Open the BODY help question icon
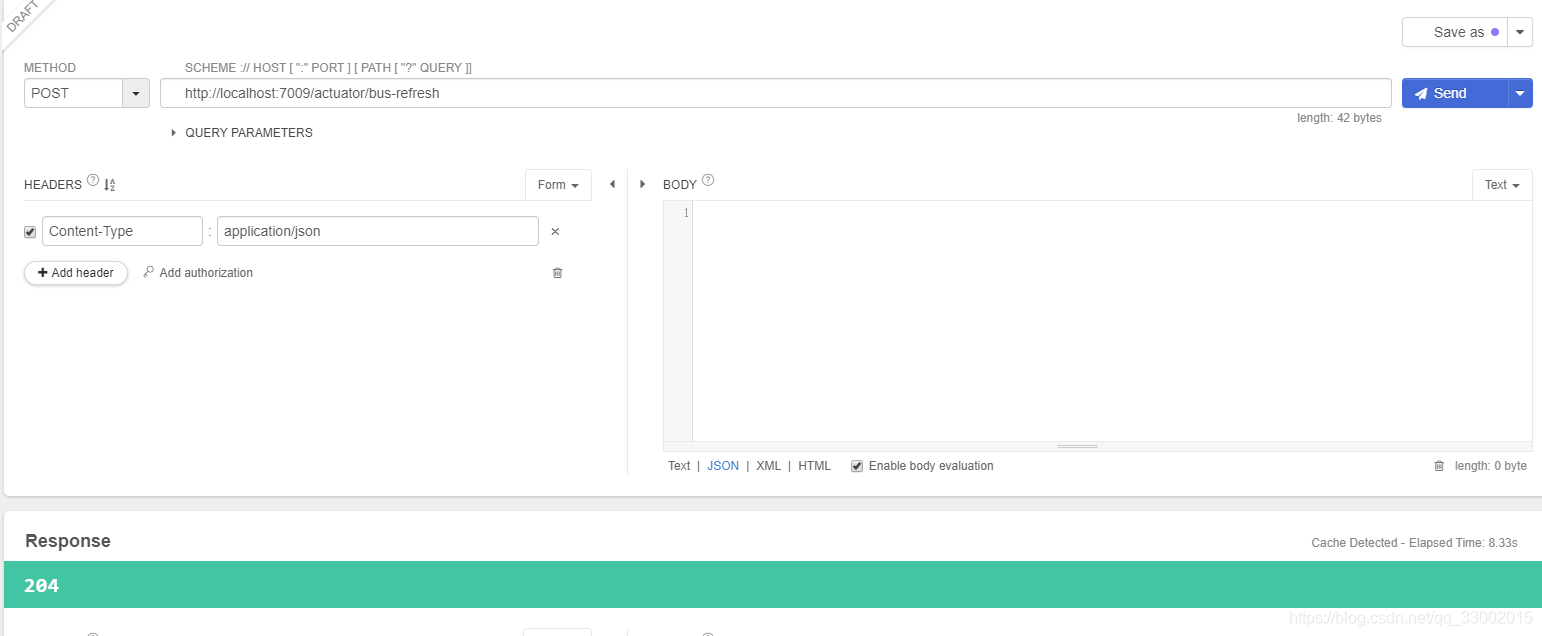1542x636 pixels. point(708,181)
